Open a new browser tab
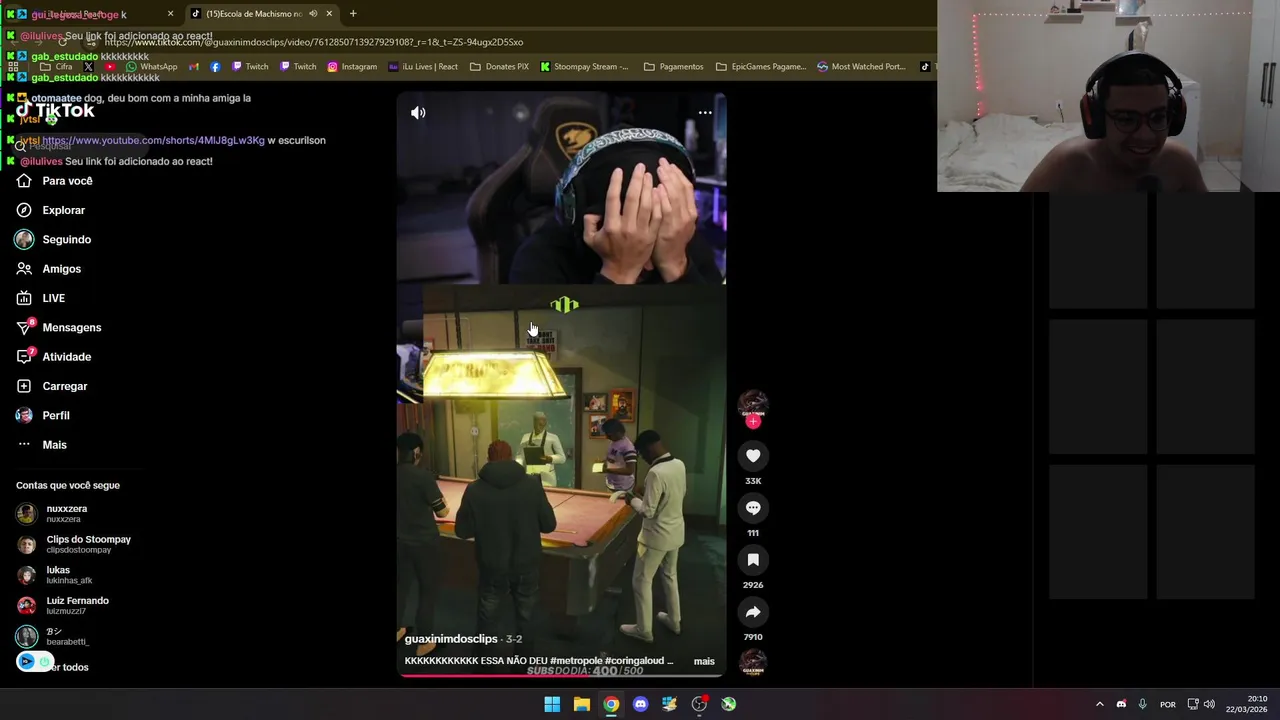 (353, 14)
